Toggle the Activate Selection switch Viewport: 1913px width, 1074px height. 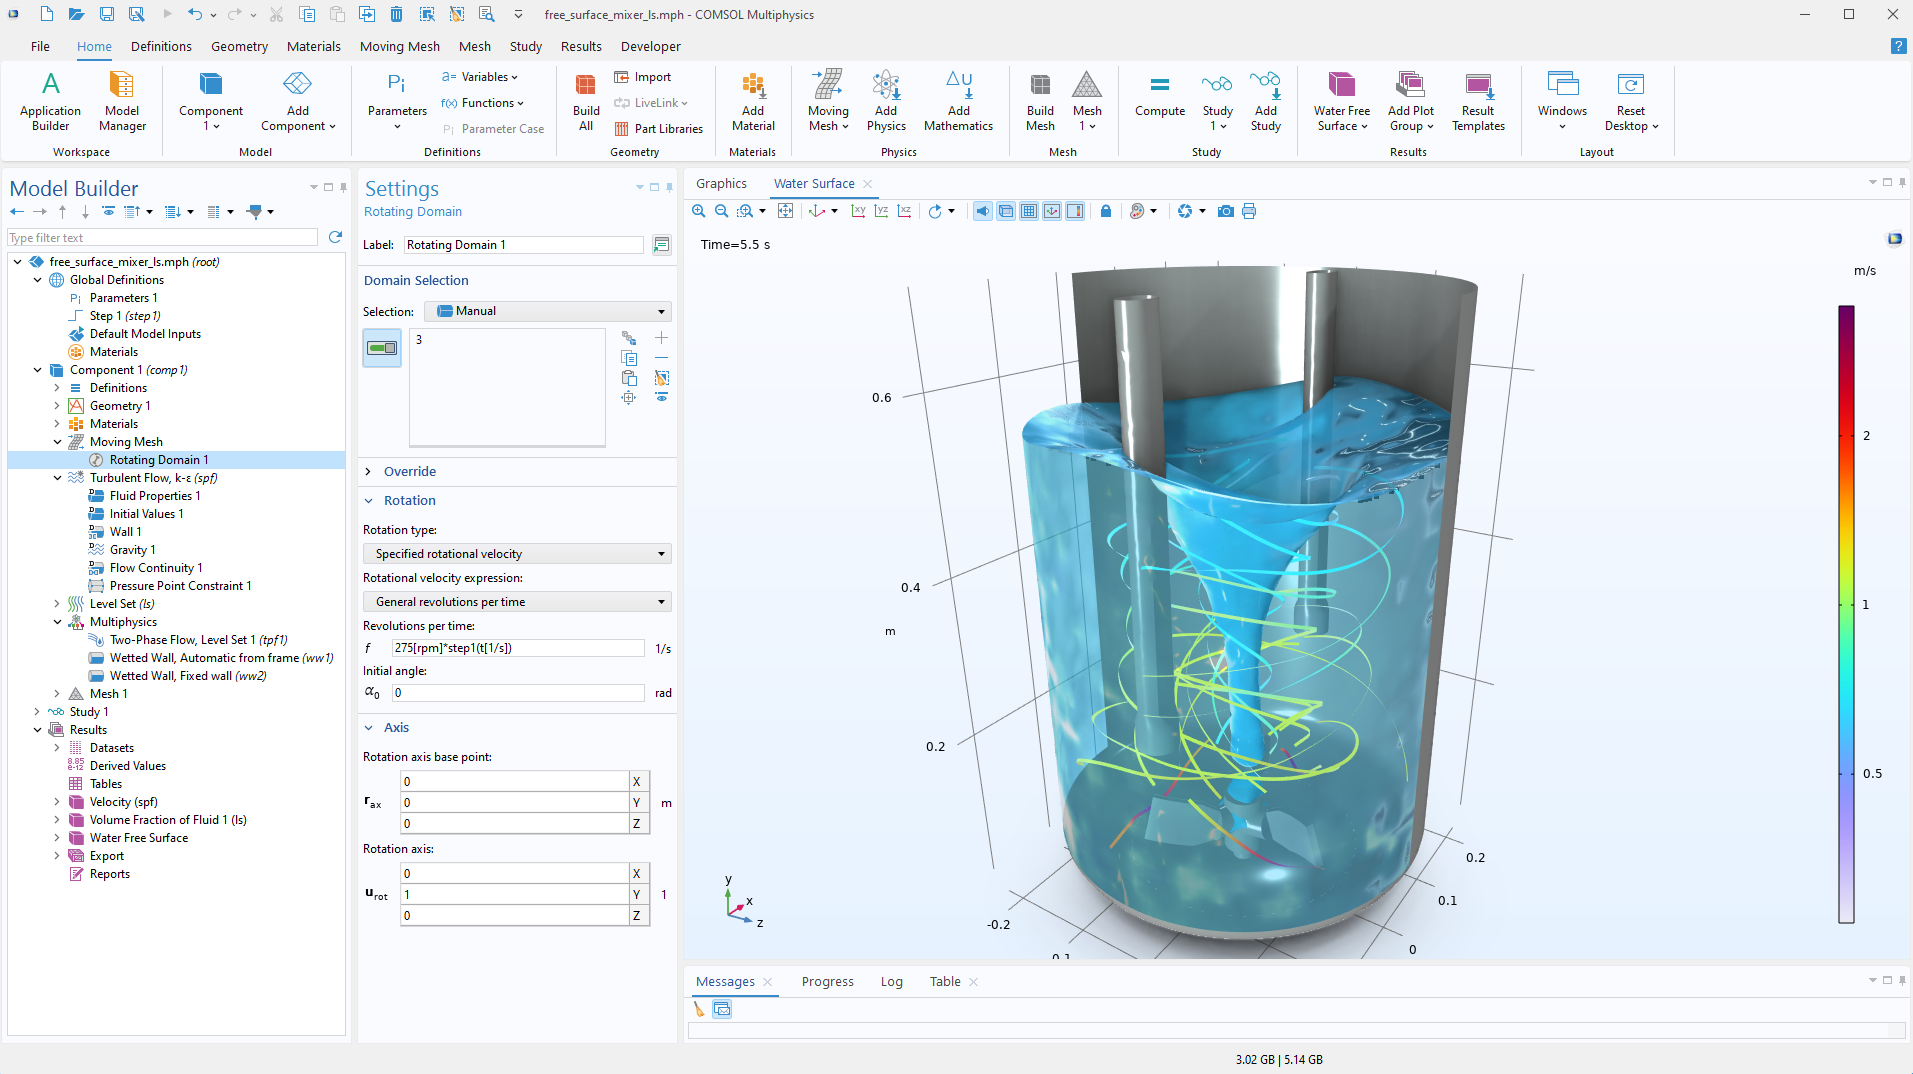382,348
